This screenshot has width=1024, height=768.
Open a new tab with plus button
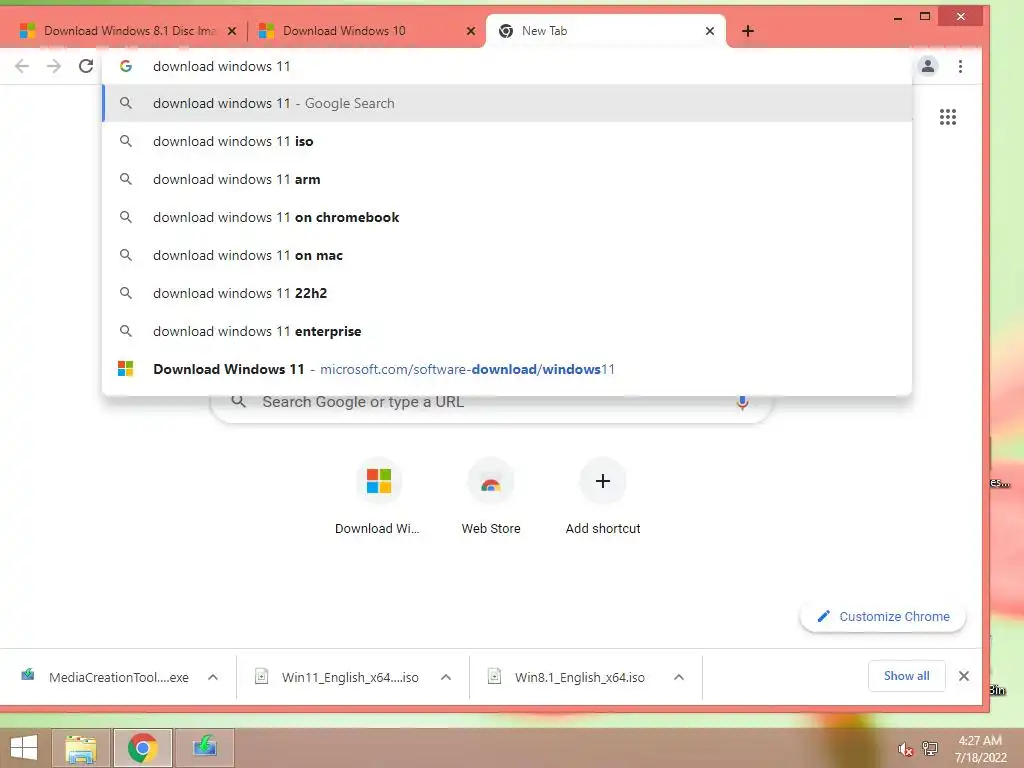(748, 31)
